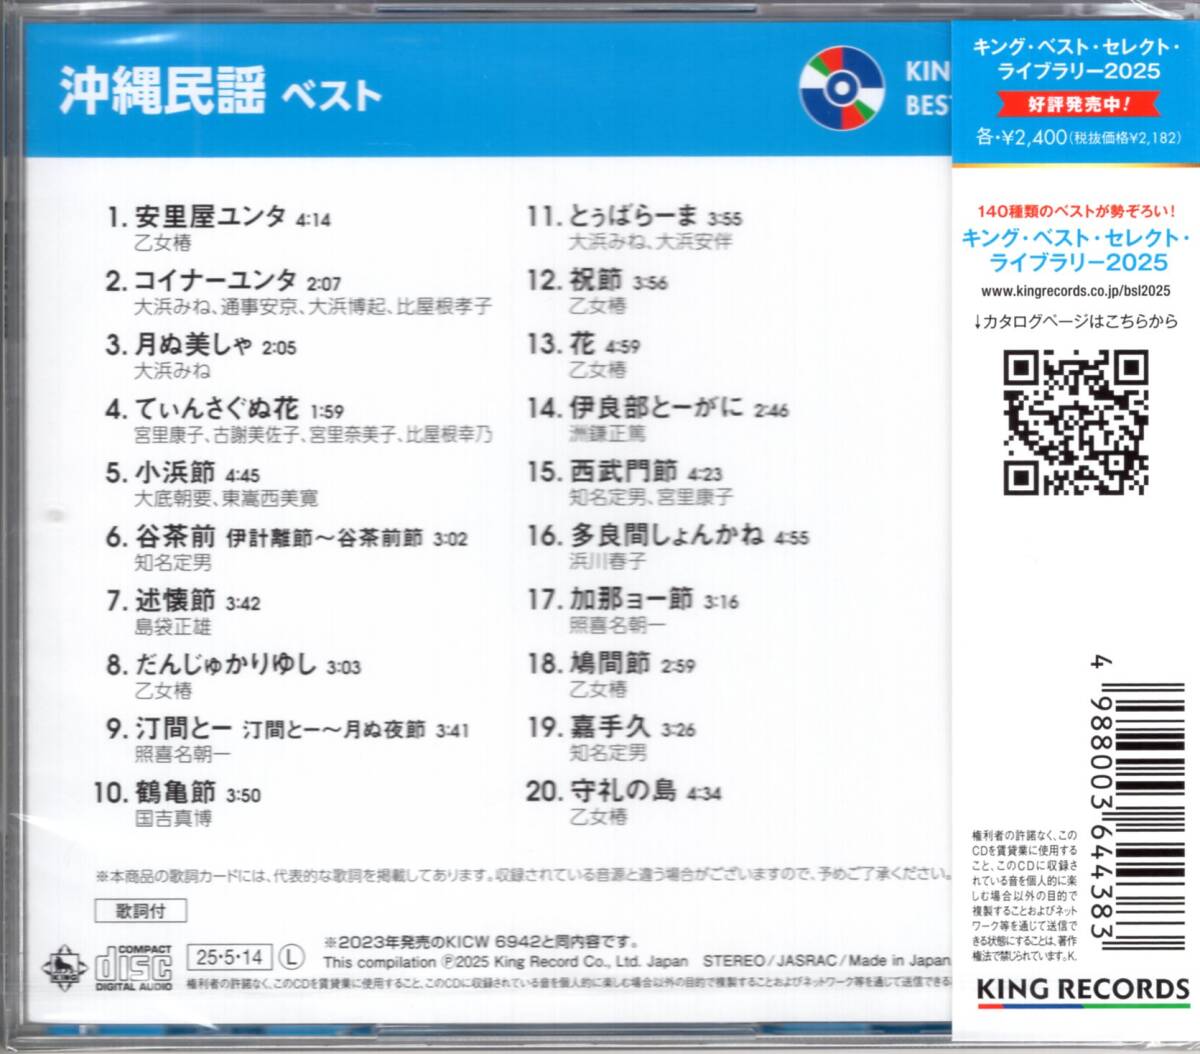Click artists 知名定男、宮里康子

coord(651,497)
